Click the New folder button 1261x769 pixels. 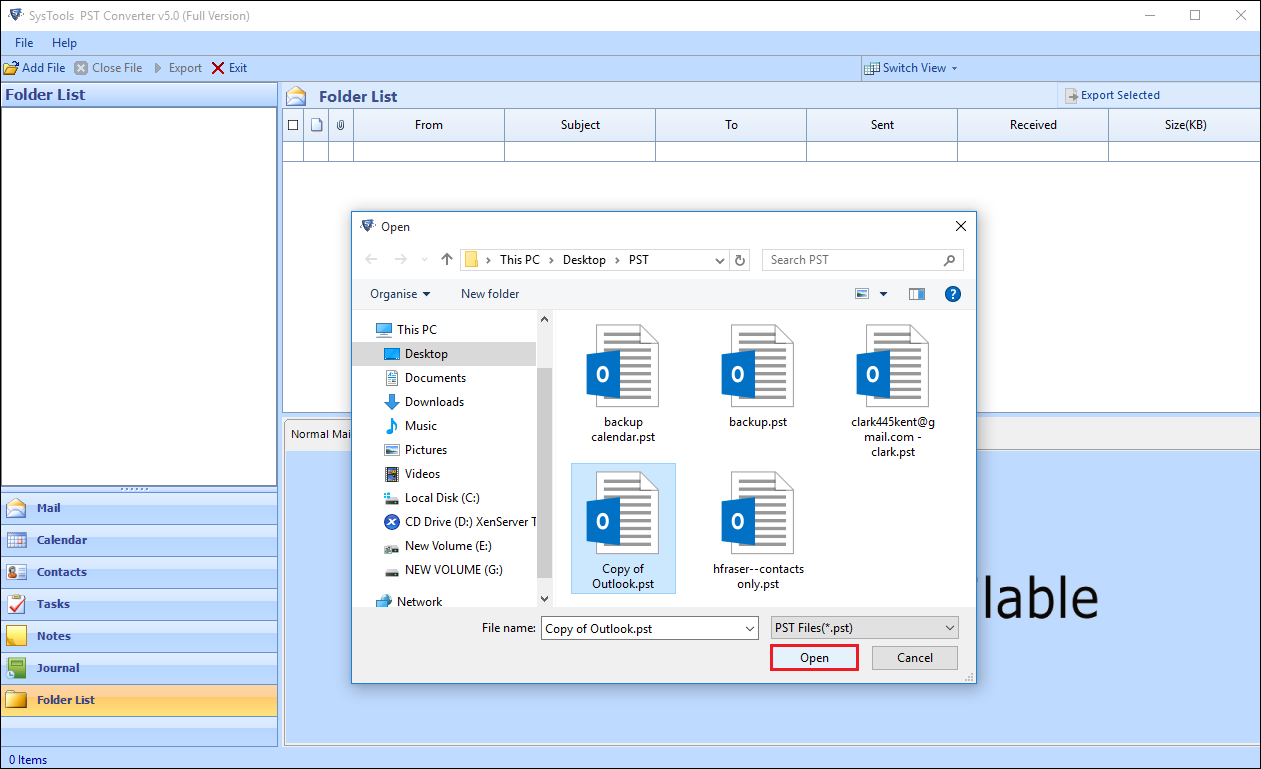coord(490,294)
